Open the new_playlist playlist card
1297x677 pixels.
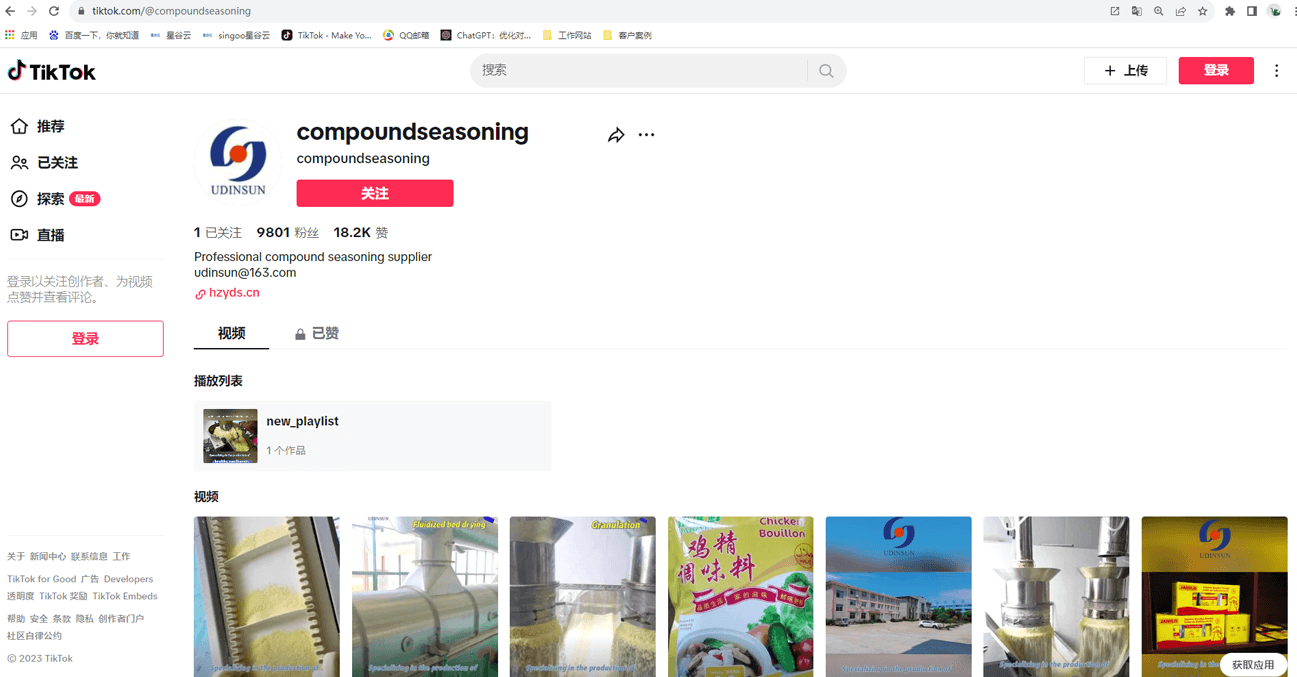pyautogui.click(x=373, y=436)
